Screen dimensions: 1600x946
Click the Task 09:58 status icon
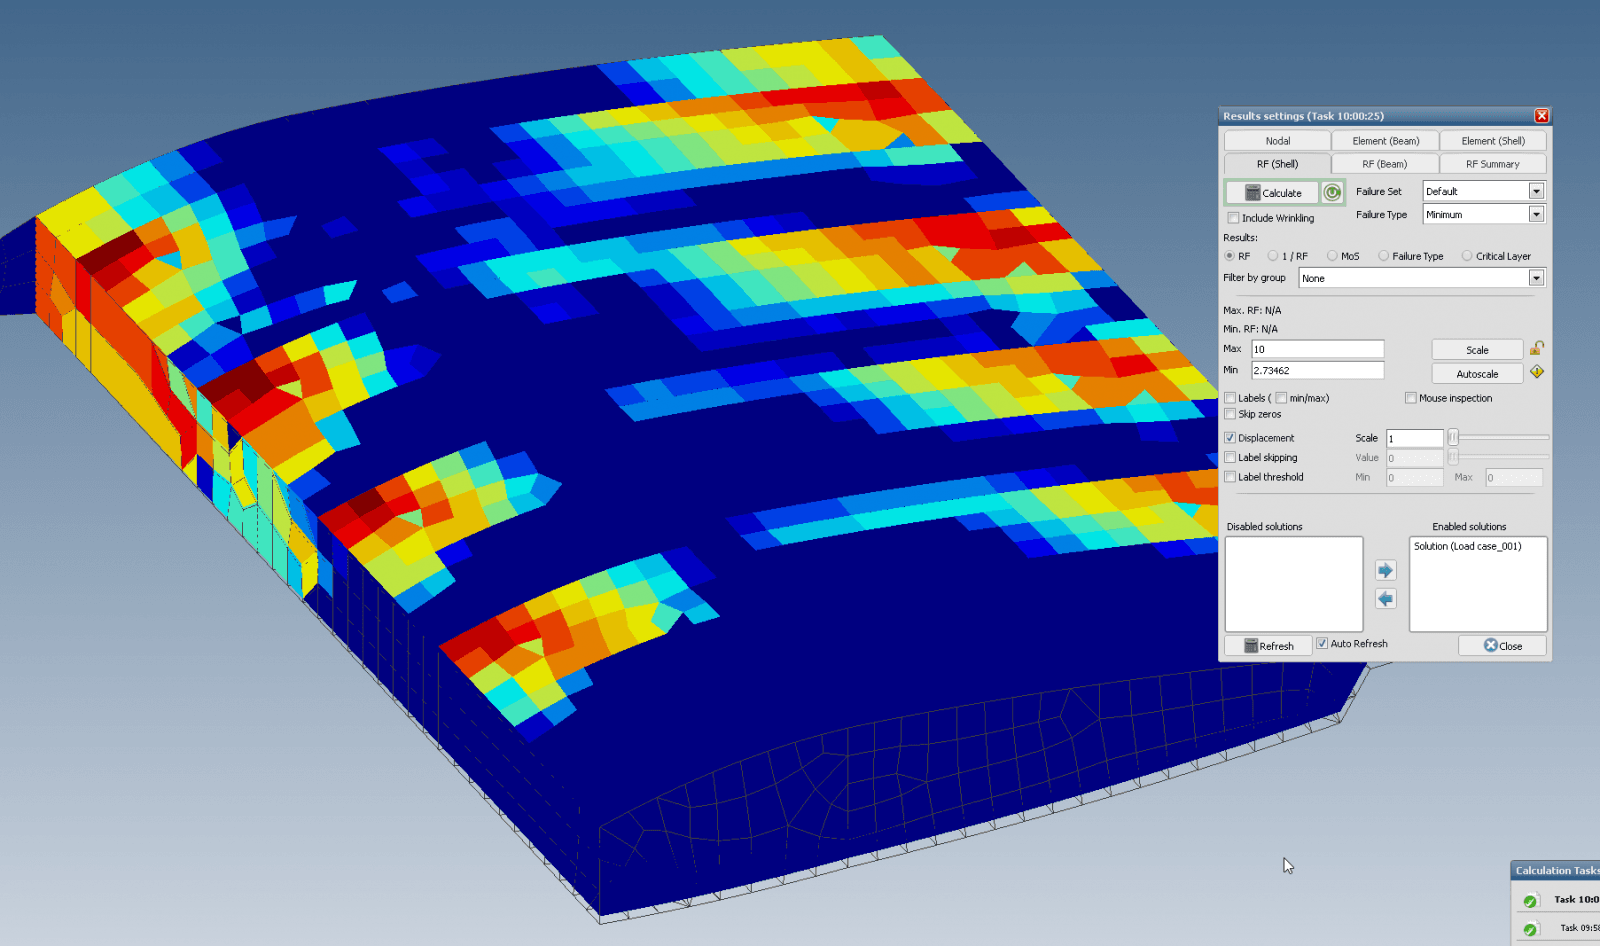[x=1530, y=929]
